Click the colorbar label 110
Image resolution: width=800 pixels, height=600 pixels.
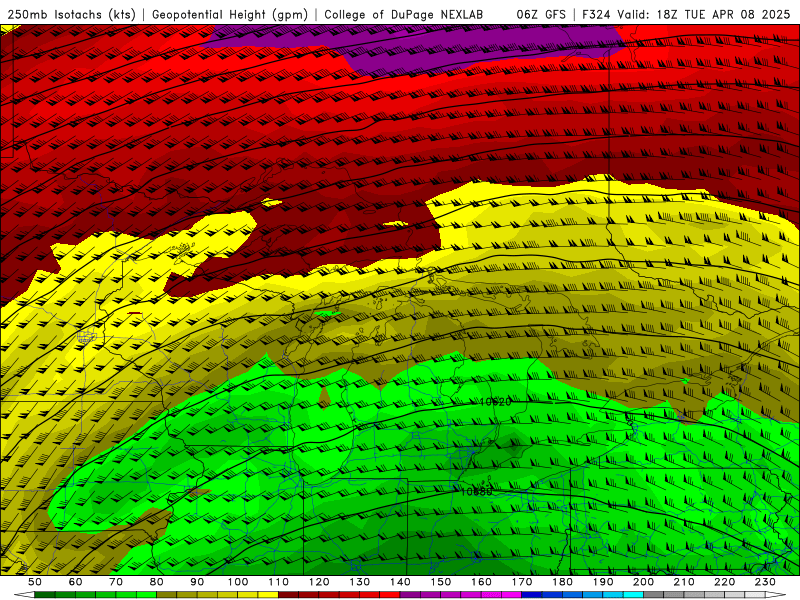pyautogui.click(x=278, y=582)
